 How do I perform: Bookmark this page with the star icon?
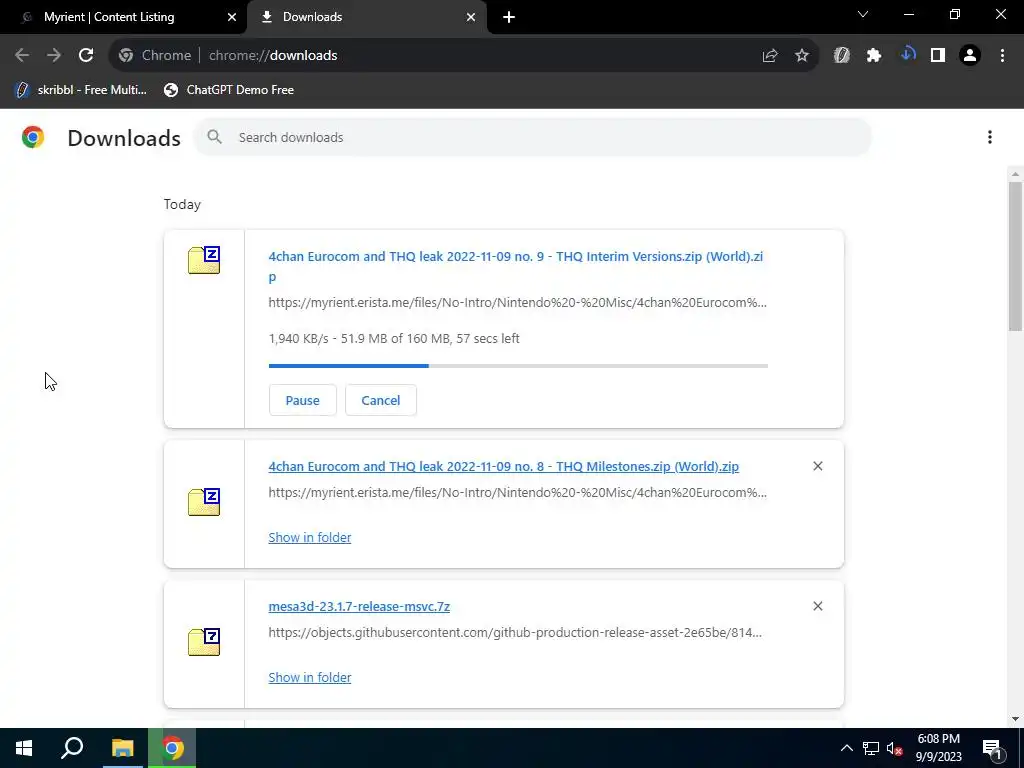(802, 56)
